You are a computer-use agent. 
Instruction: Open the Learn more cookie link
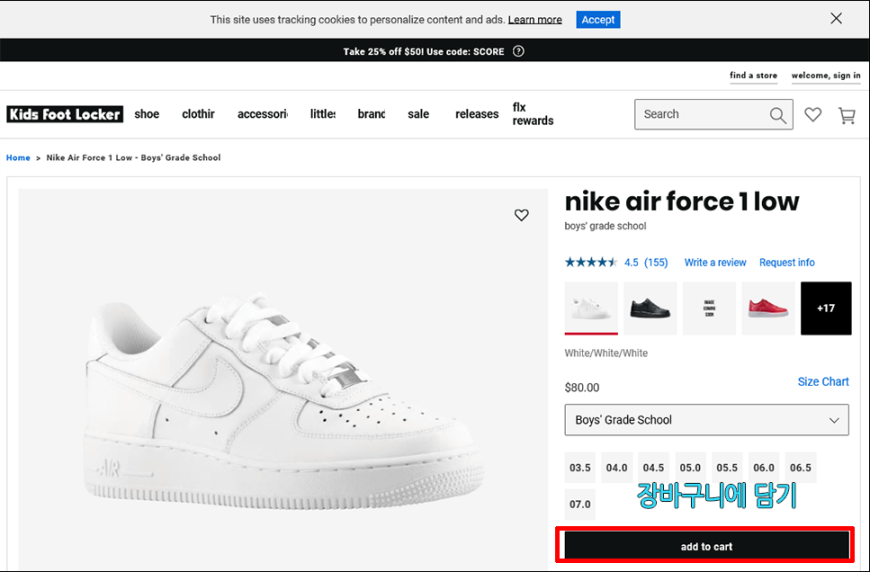tap(535, 19)
